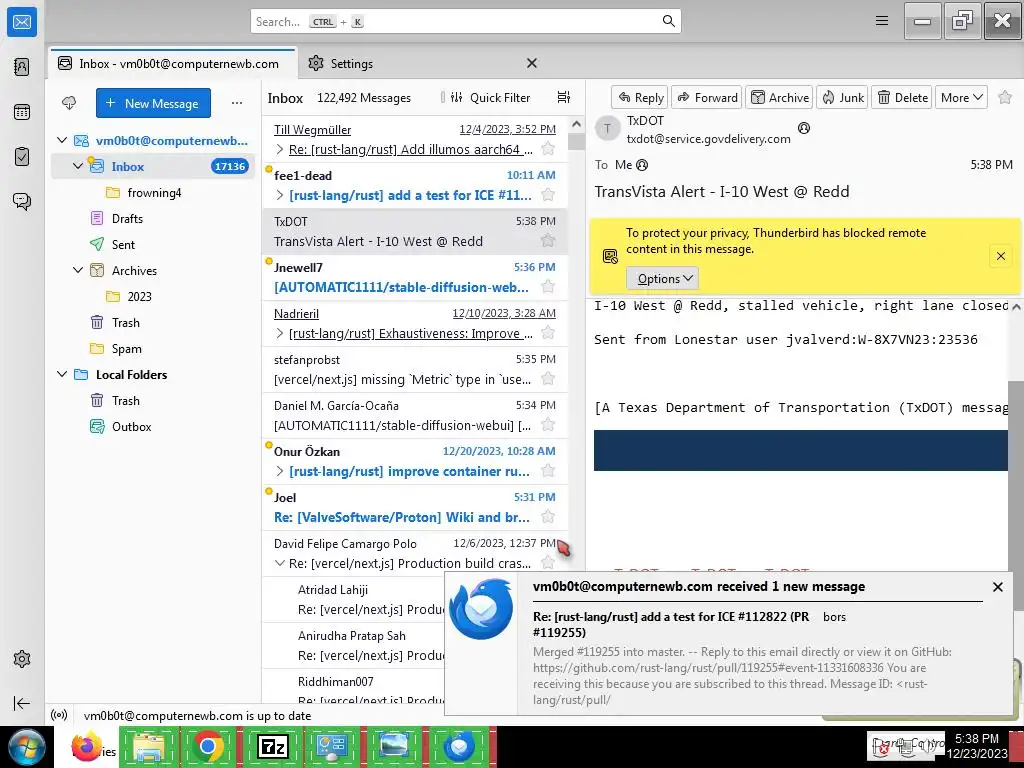Forward the TxDOT message
The image size is (1024, 768).
pos(707,97)
